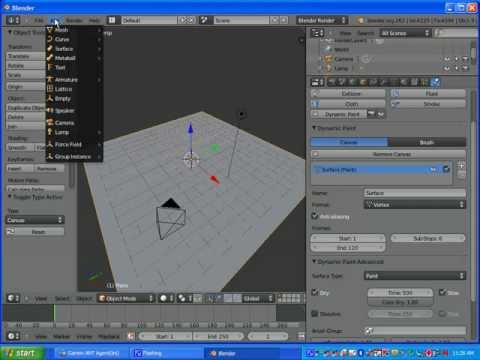Image resolution: width=480 pixels, height=360 pixels.
Task: Click the 3D View editor type icon
Action: 14,298
